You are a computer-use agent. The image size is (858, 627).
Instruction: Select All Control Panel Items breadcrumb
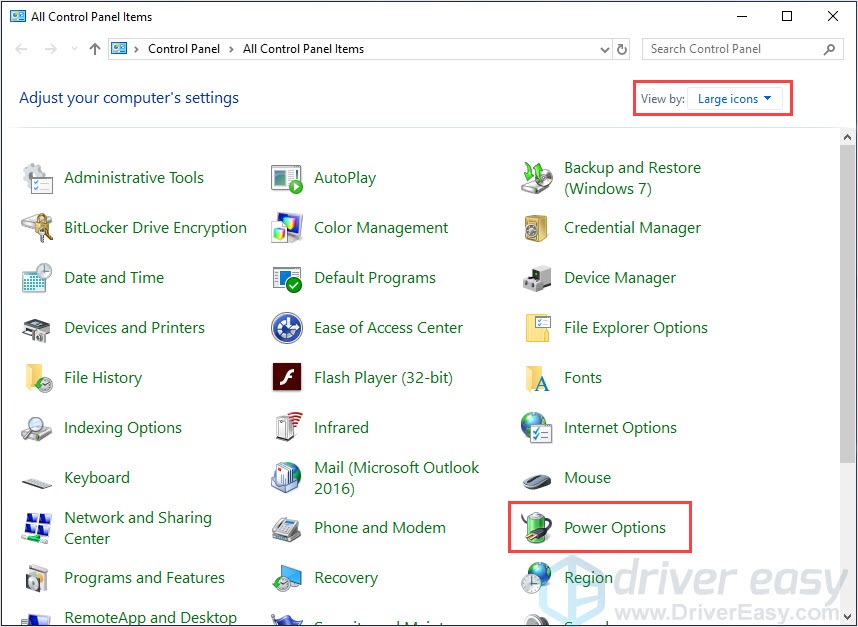tap(304, 49)
